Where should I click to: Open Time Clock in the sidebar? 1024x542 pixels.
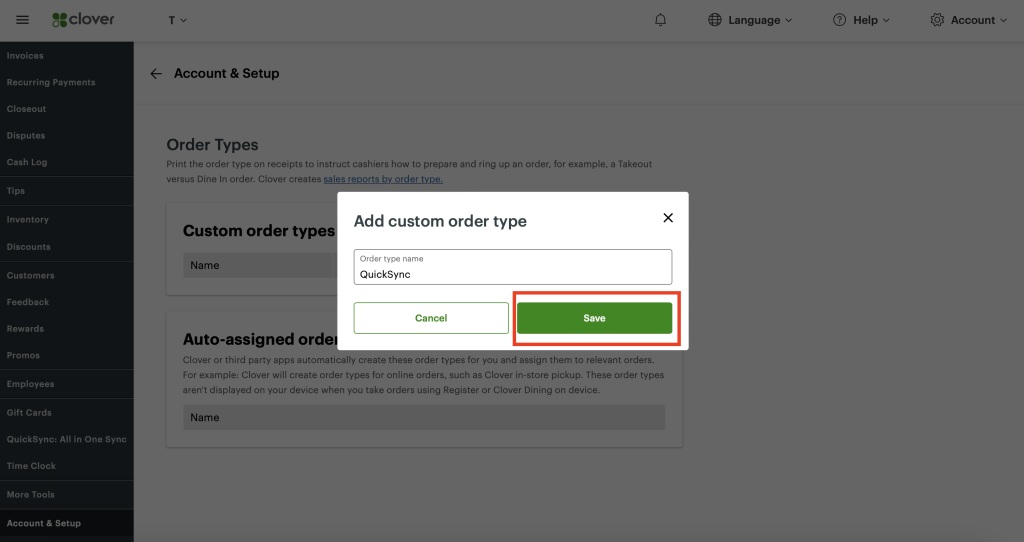point(31,466)
